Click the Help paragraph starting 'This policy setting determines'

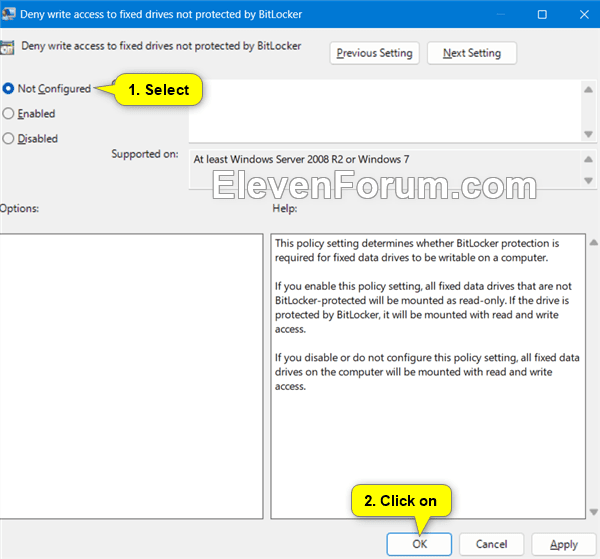417,250
